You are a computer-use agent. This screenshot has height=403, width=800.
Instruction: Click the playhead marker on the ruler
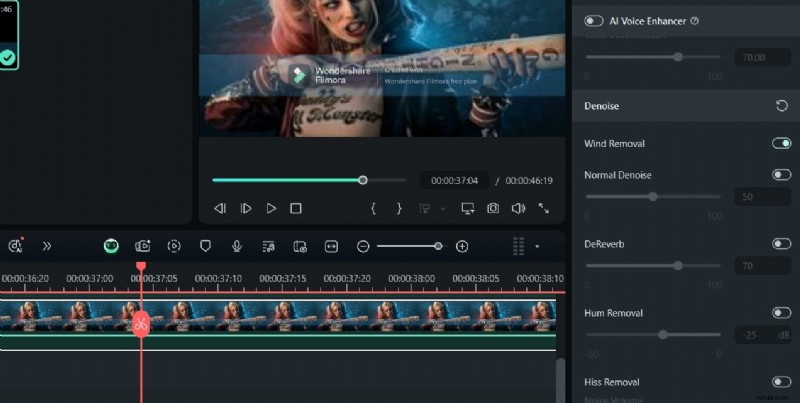pyautogui.click(x=141, y=266)
